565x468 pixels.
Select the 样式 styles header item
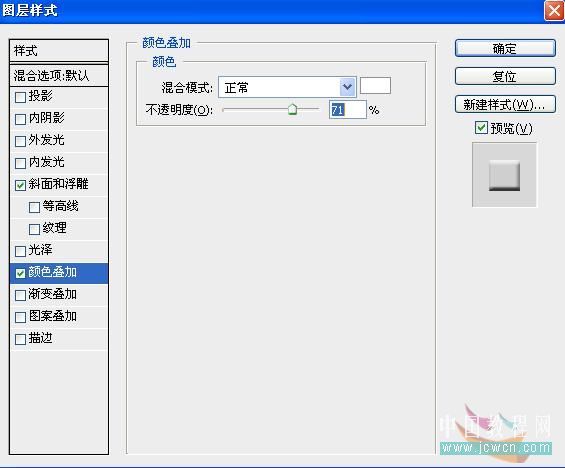[59, 50]
